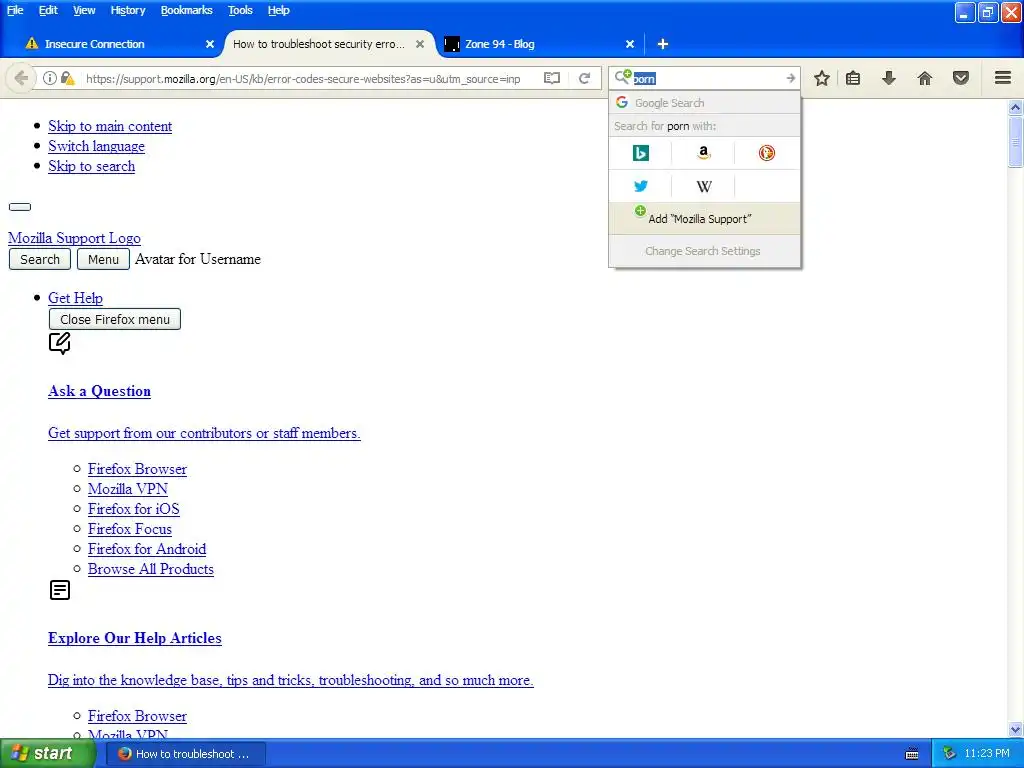This screenshot has height=768, width=1024.
Task: Go back using the back arrow button
Action: click(21, 78)
